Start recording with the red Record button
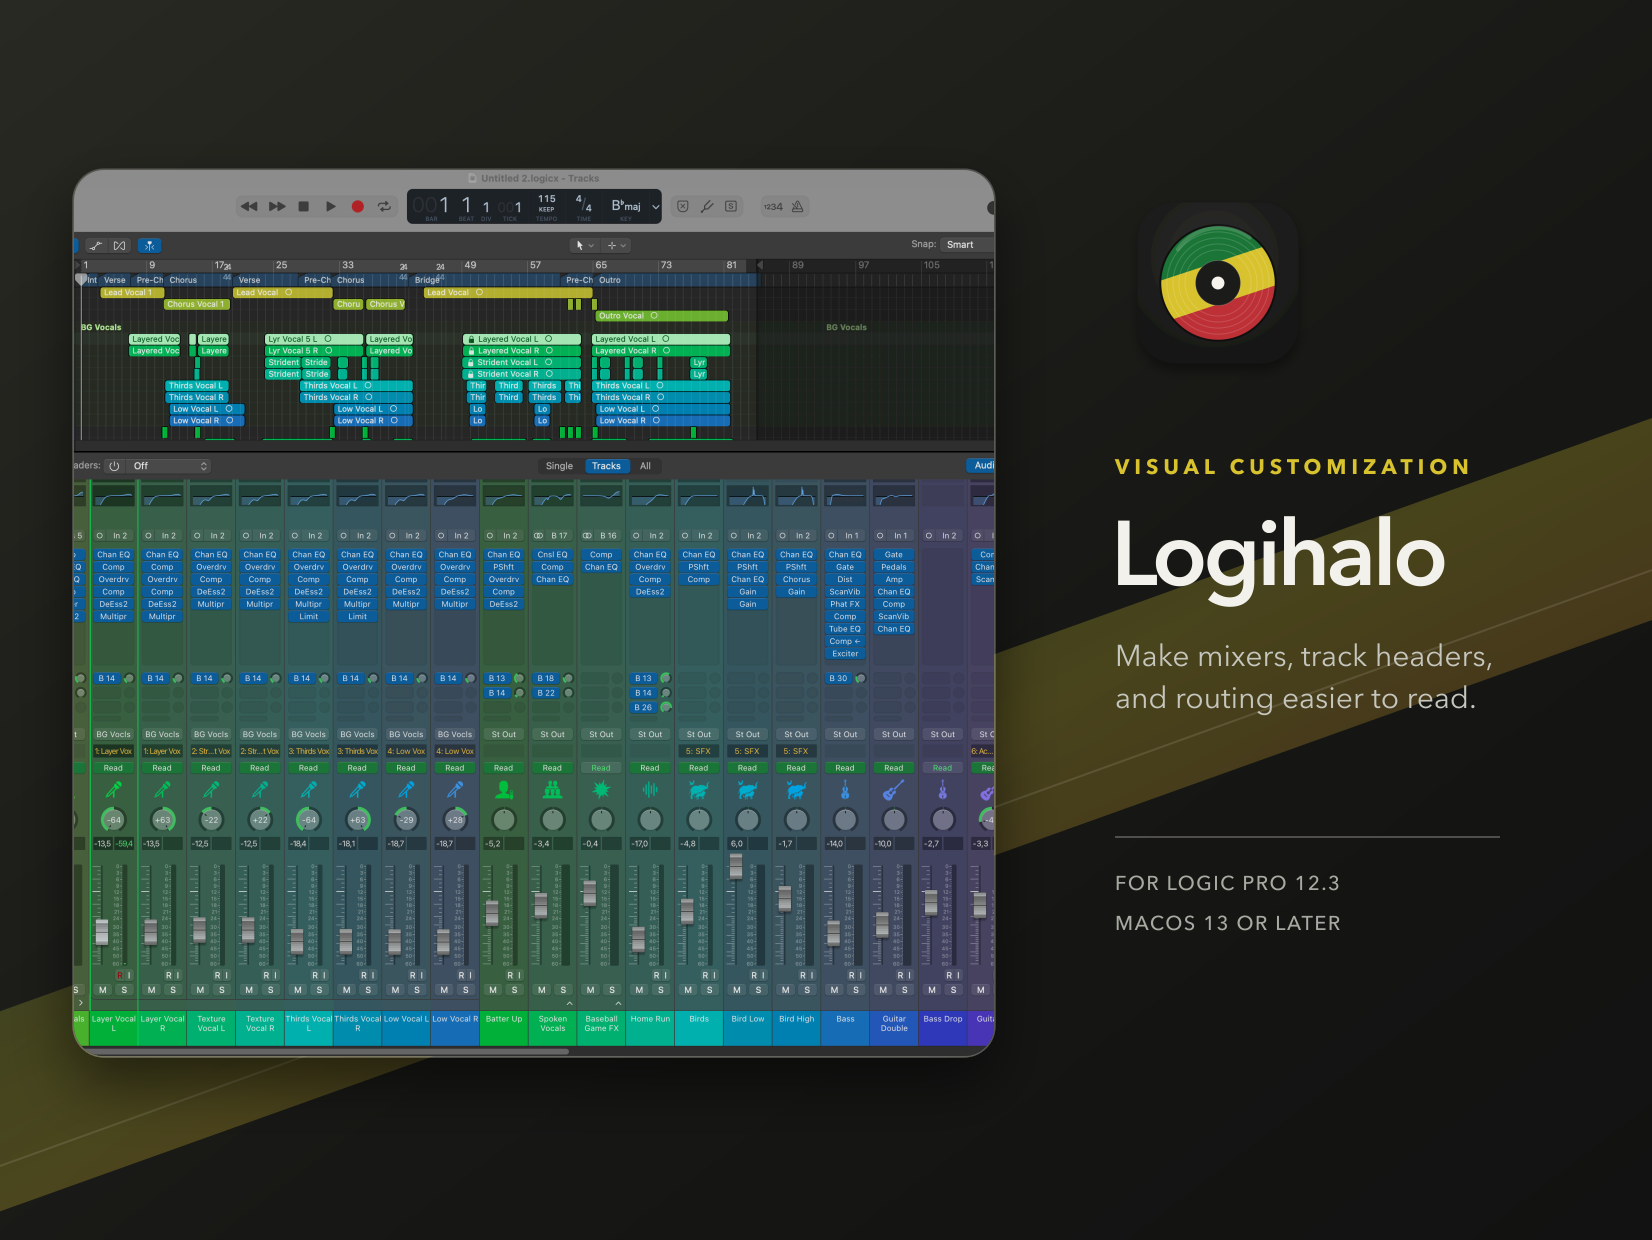The height and width of the screenshot is (1240, 1652). click(357, 207)
